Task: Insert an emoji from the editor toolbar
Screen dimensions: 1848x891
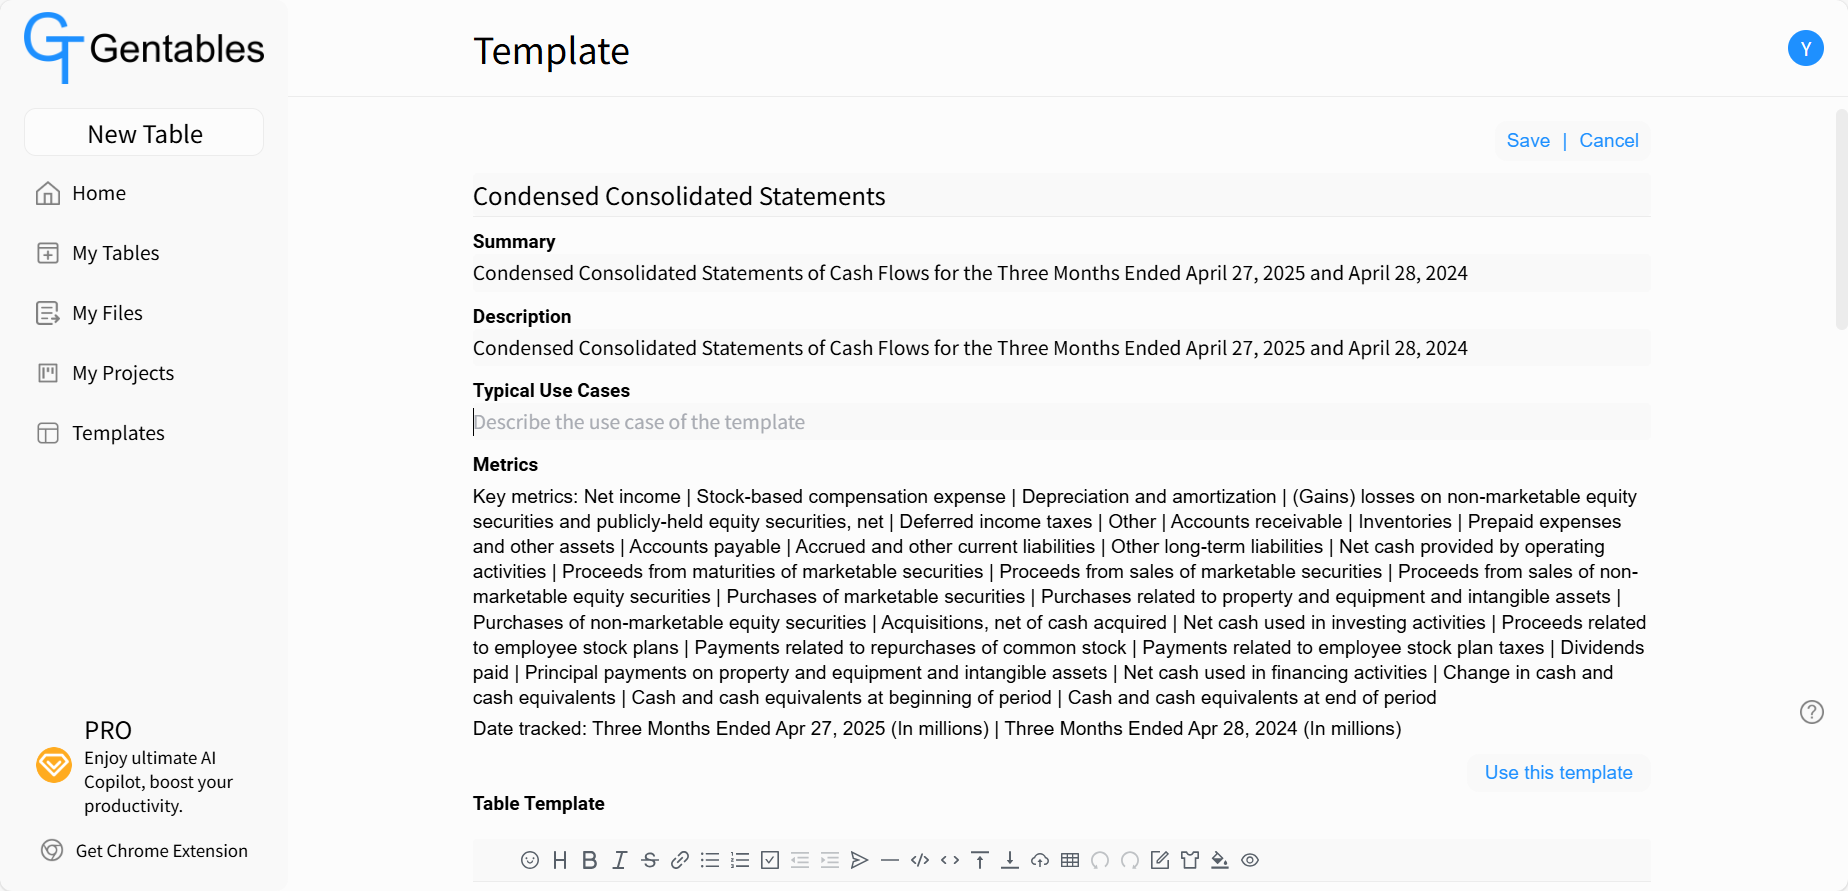Action: point(530,860)
